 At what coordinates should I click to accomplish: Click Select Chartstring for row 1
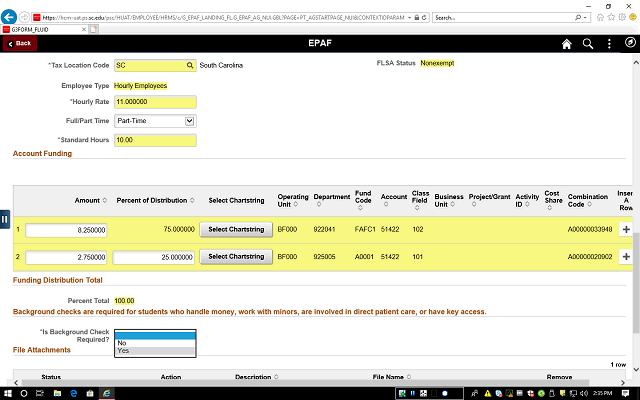point(236,229)
